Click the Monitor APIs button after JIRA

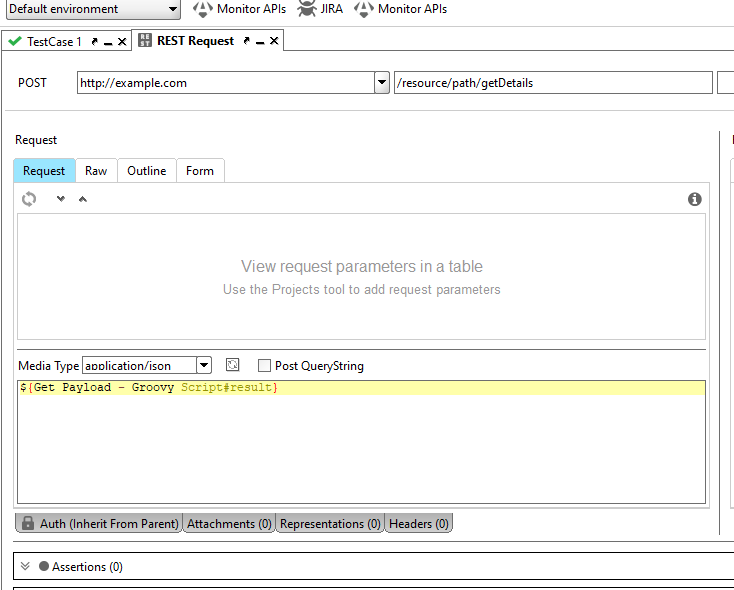[401, 9]
